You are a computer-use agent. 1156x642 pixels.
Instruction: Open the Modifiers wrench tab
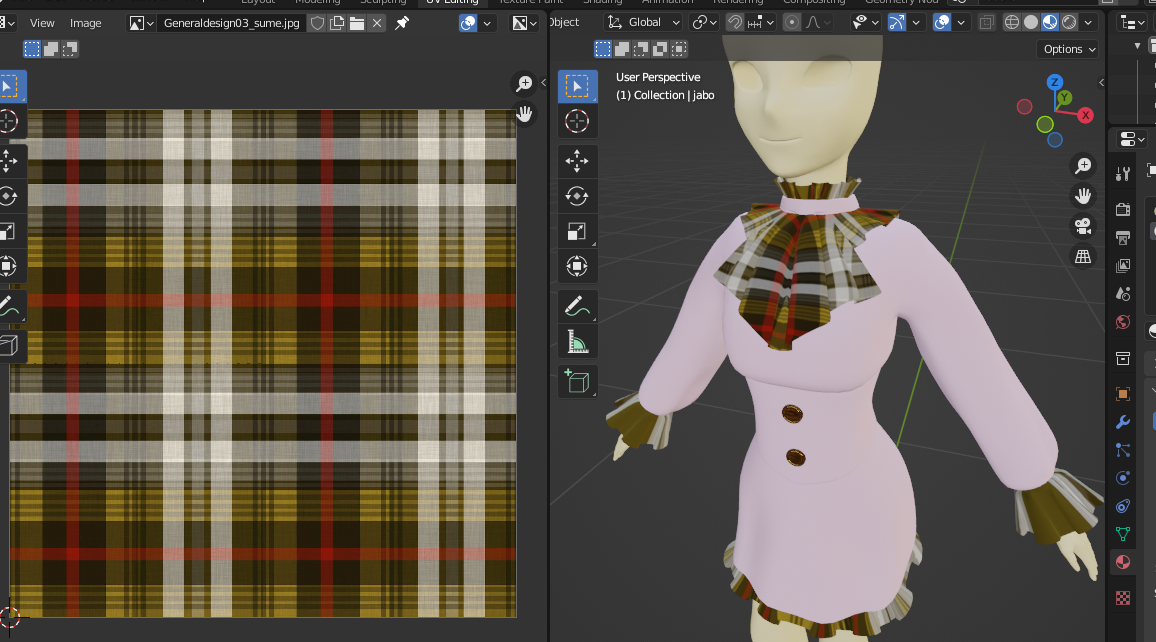click(x=1123, y=422)
